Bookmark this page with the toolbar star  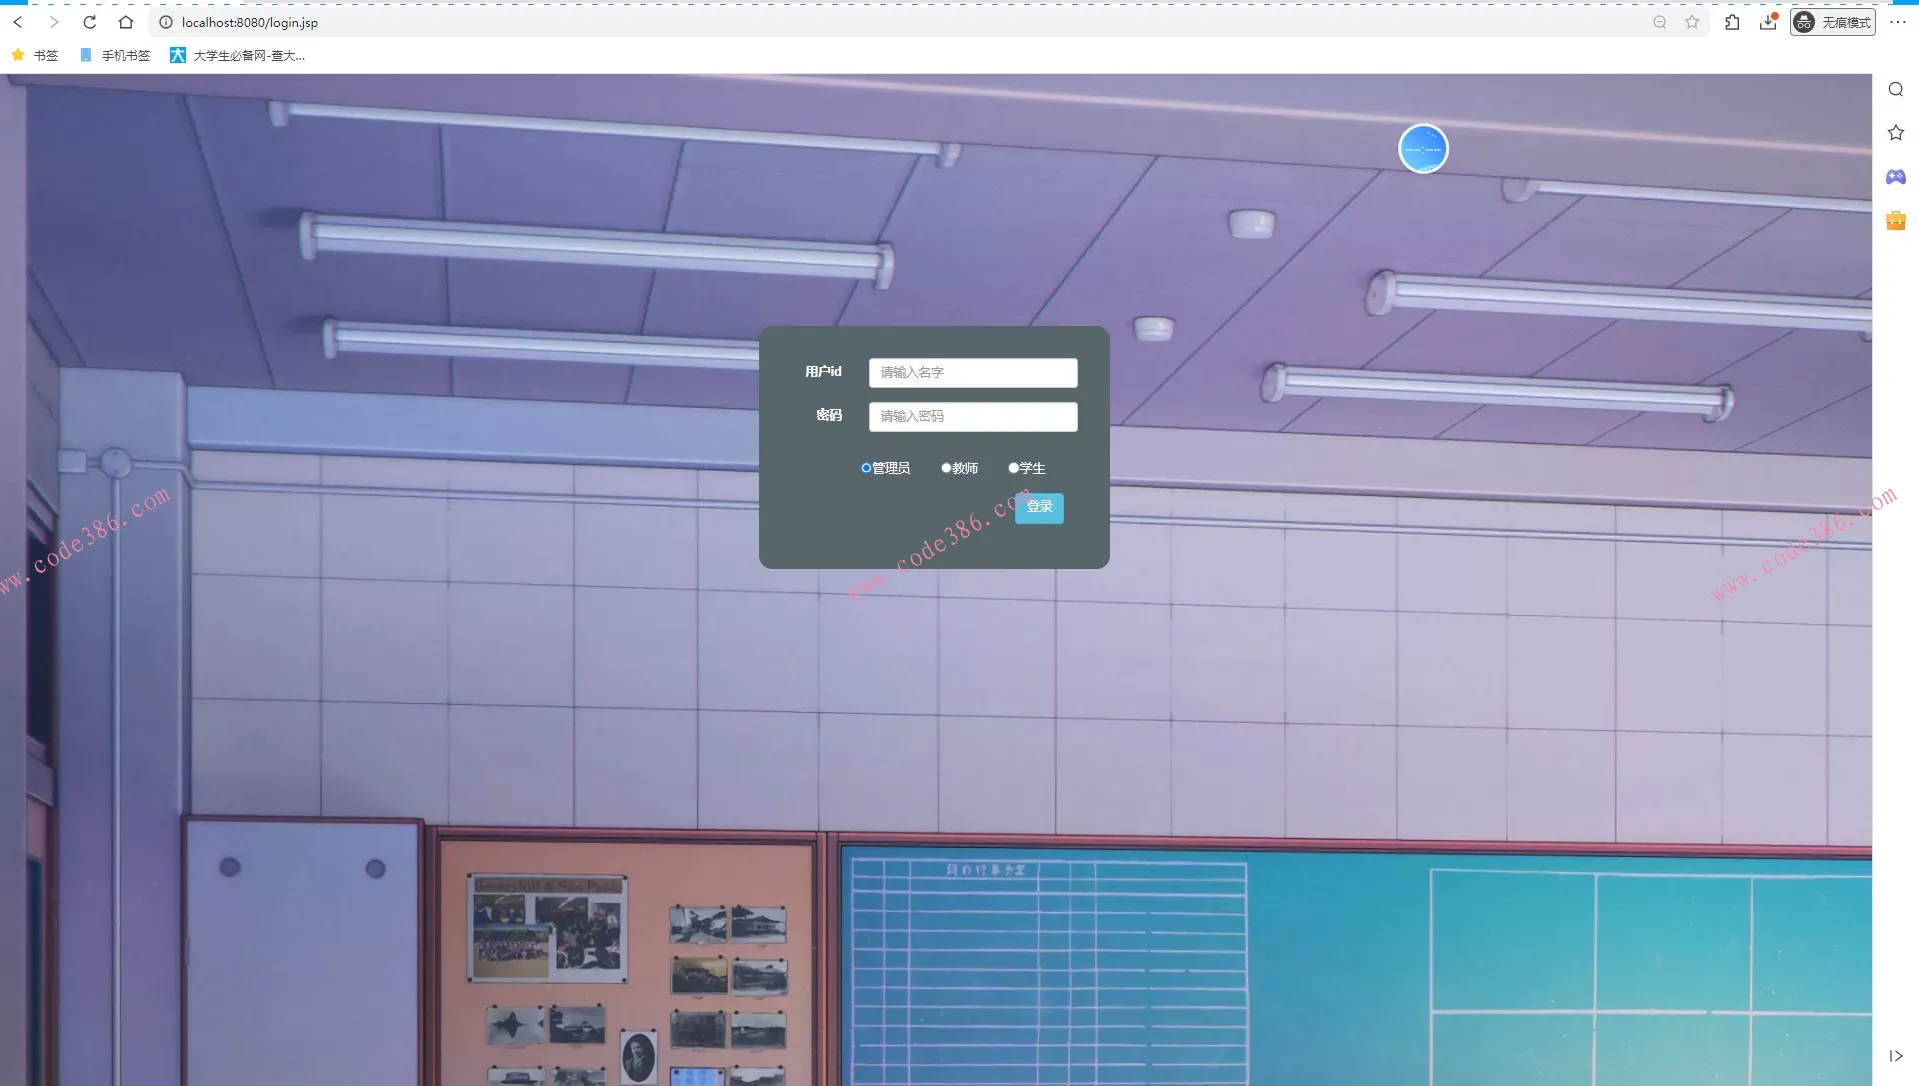pos(1692,22)
